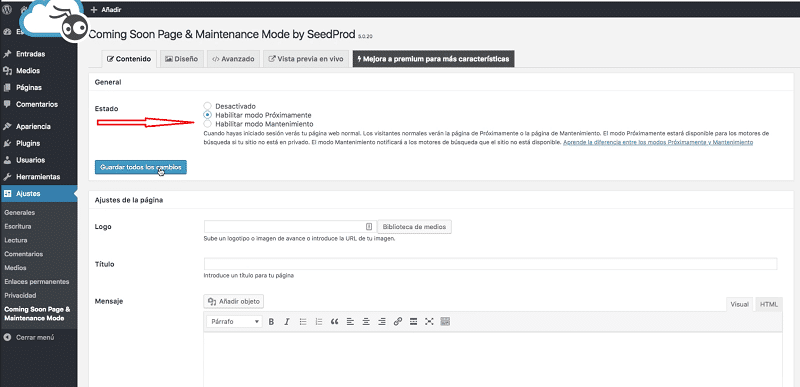The width and height of the screenshot is (800, 387).
Task: Click the WordPress logo in admin bar
Action: pos(8,10)
